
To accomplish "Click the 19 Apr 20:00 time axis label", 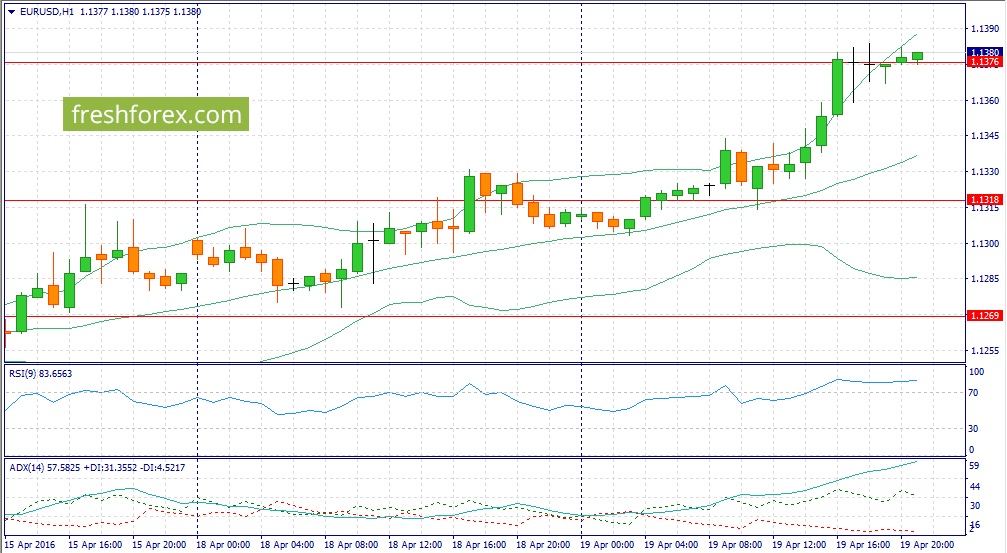I will (x=930, y=545).
